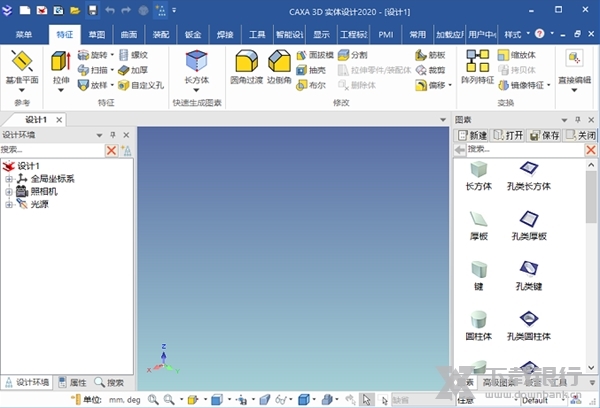Screen dimensions: 600x408
Task: Open the 自定义孔 custom hole tool
Action: point(141,85)
